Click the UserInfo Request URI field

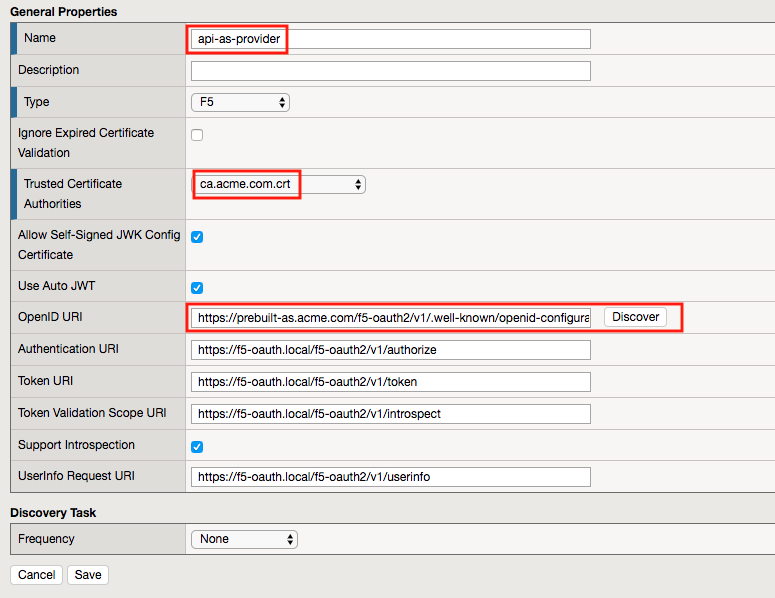tap(390, 477)
